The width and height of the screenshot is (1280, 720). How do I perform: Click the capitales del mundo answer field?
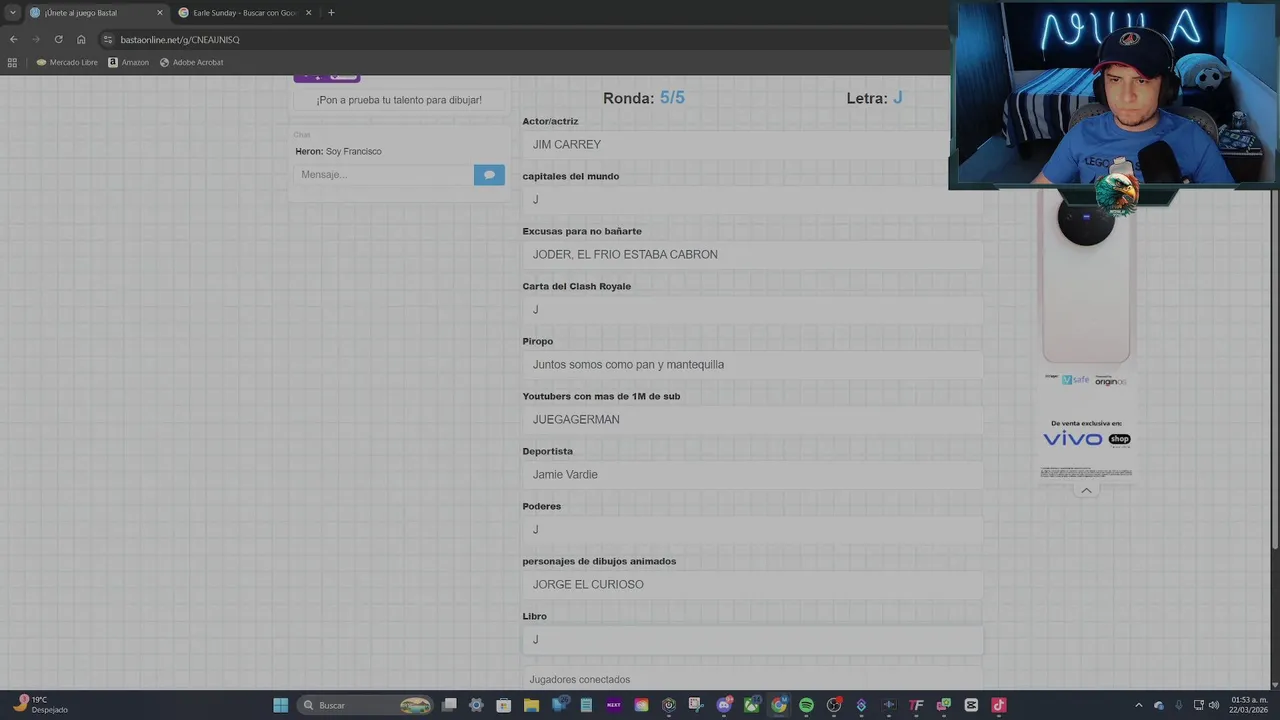coord(752,199)
